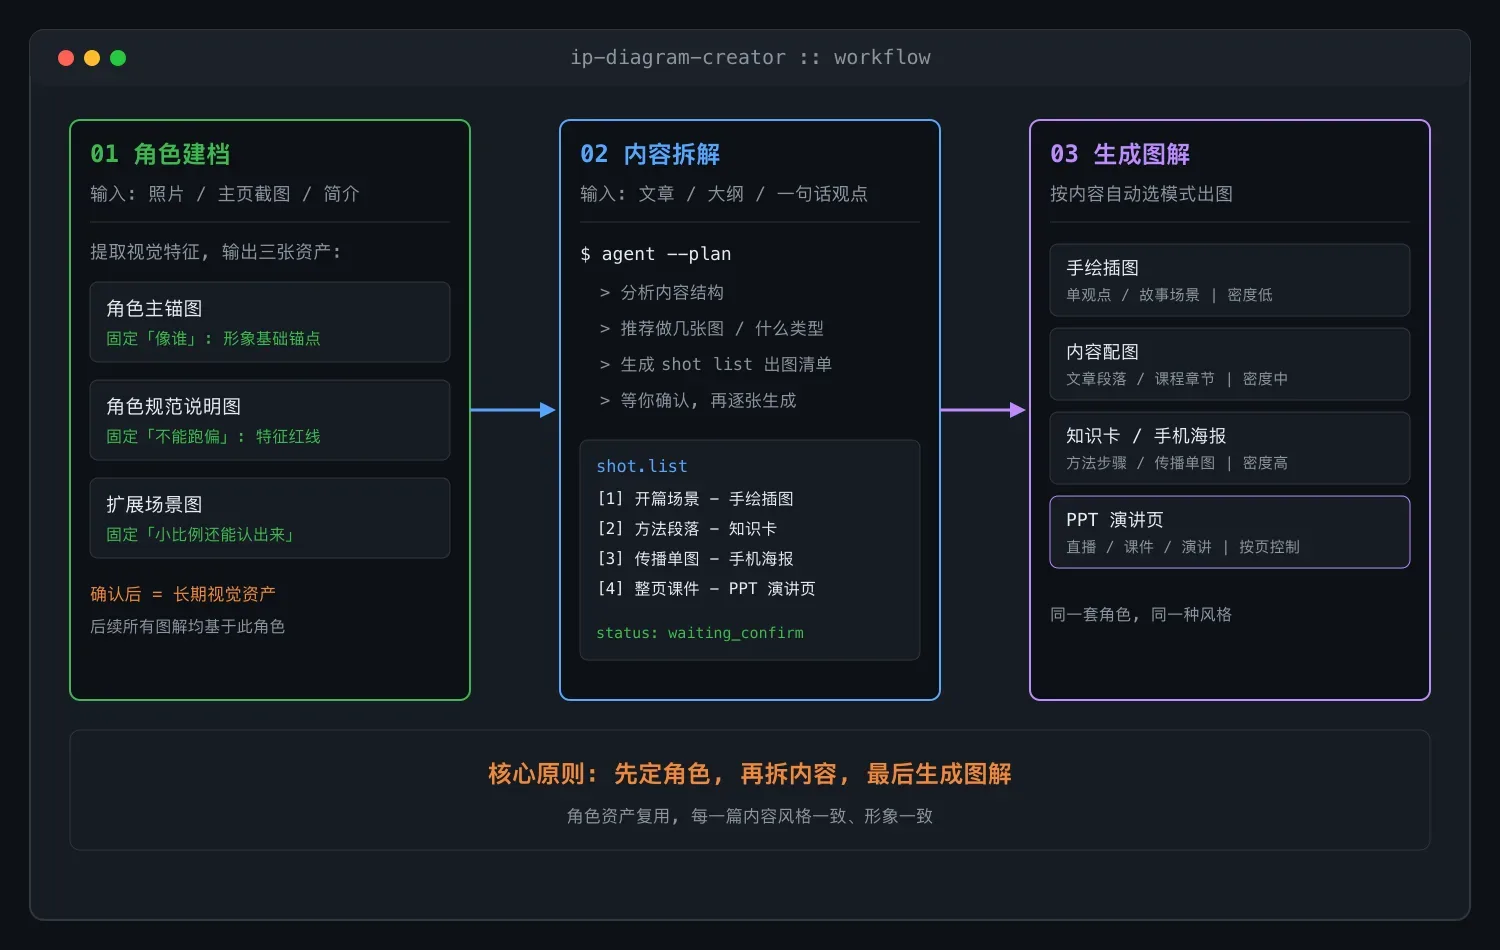This screenshot has width=1500, height=950.
Task: Click the step 生成 shot list 出图清单
Action: [x=715, y=364]
